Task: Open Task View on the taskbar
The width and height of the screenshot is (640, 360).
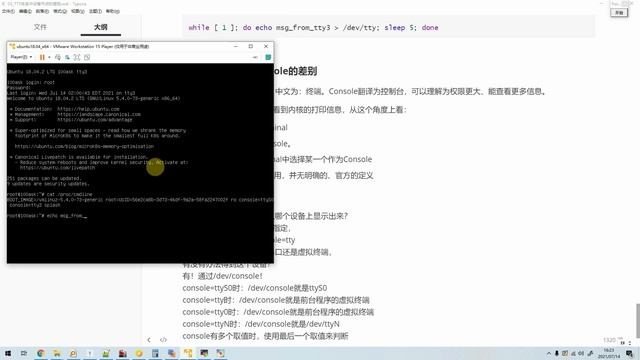Action: (x=24, y=353)
